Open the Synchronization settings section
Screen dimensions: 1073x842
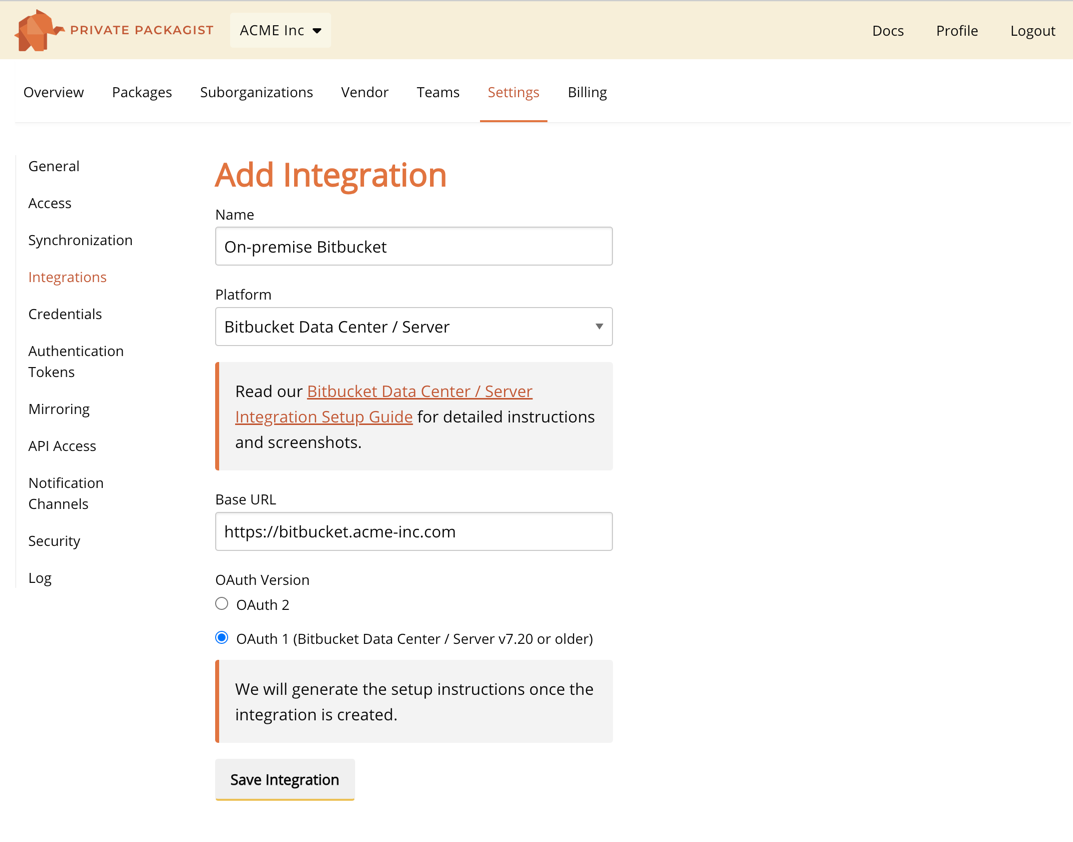click(x=80, y=240)
